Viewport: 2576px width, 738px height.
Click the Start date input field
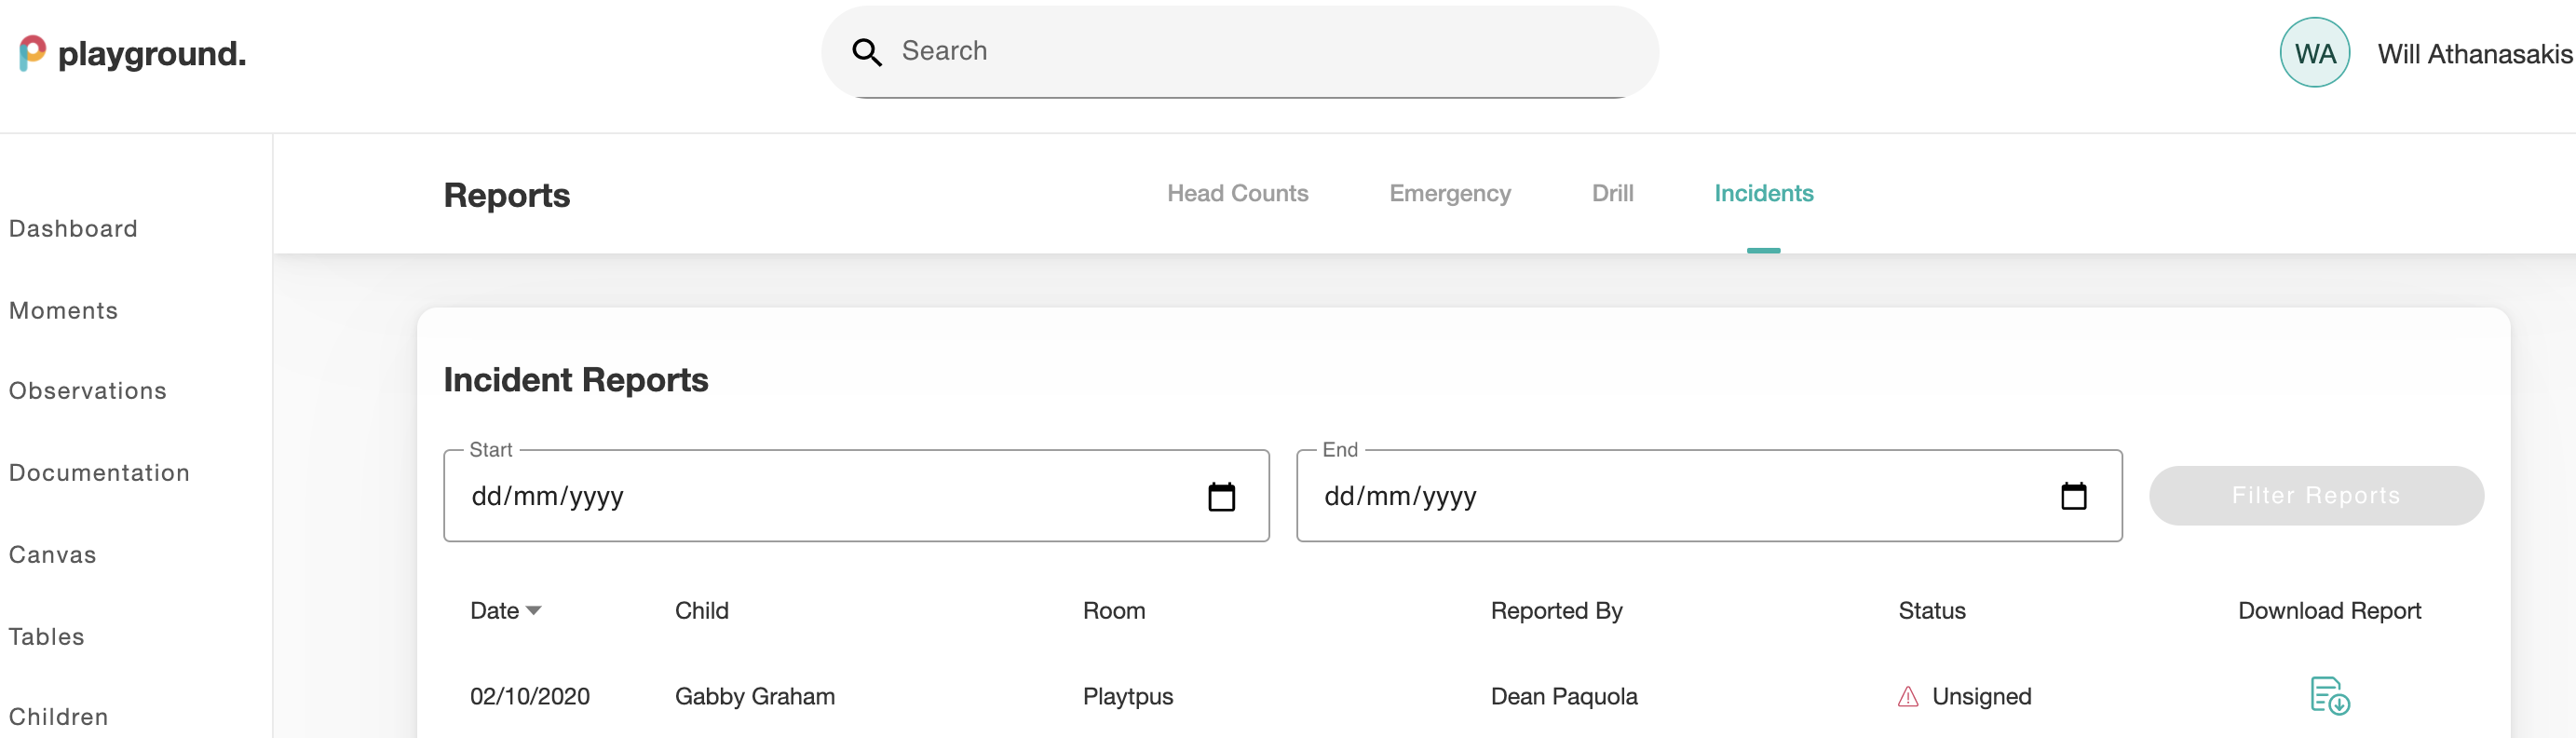click(x=856, y=496)
